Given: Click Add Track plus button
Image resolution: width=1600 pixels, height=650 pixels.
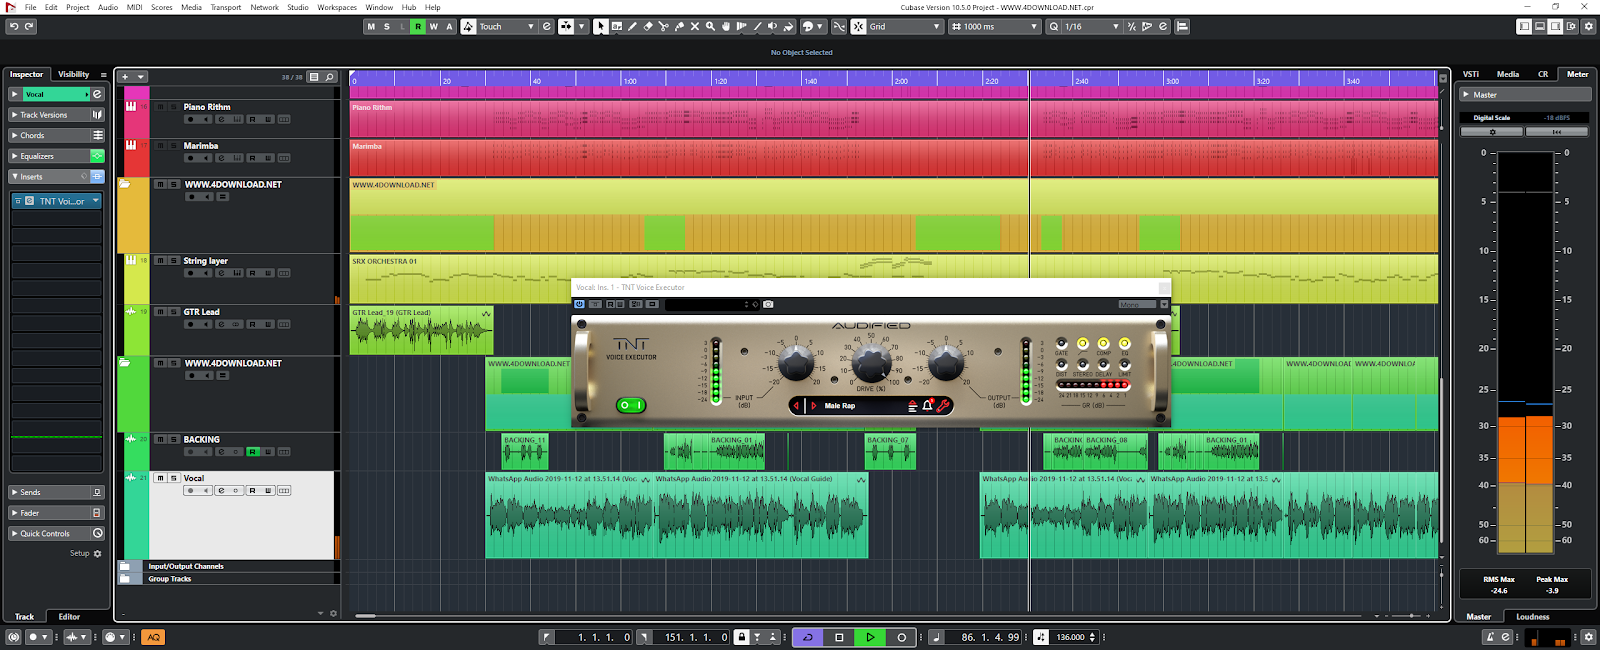Looking at the screenshot, I should 125,77.
